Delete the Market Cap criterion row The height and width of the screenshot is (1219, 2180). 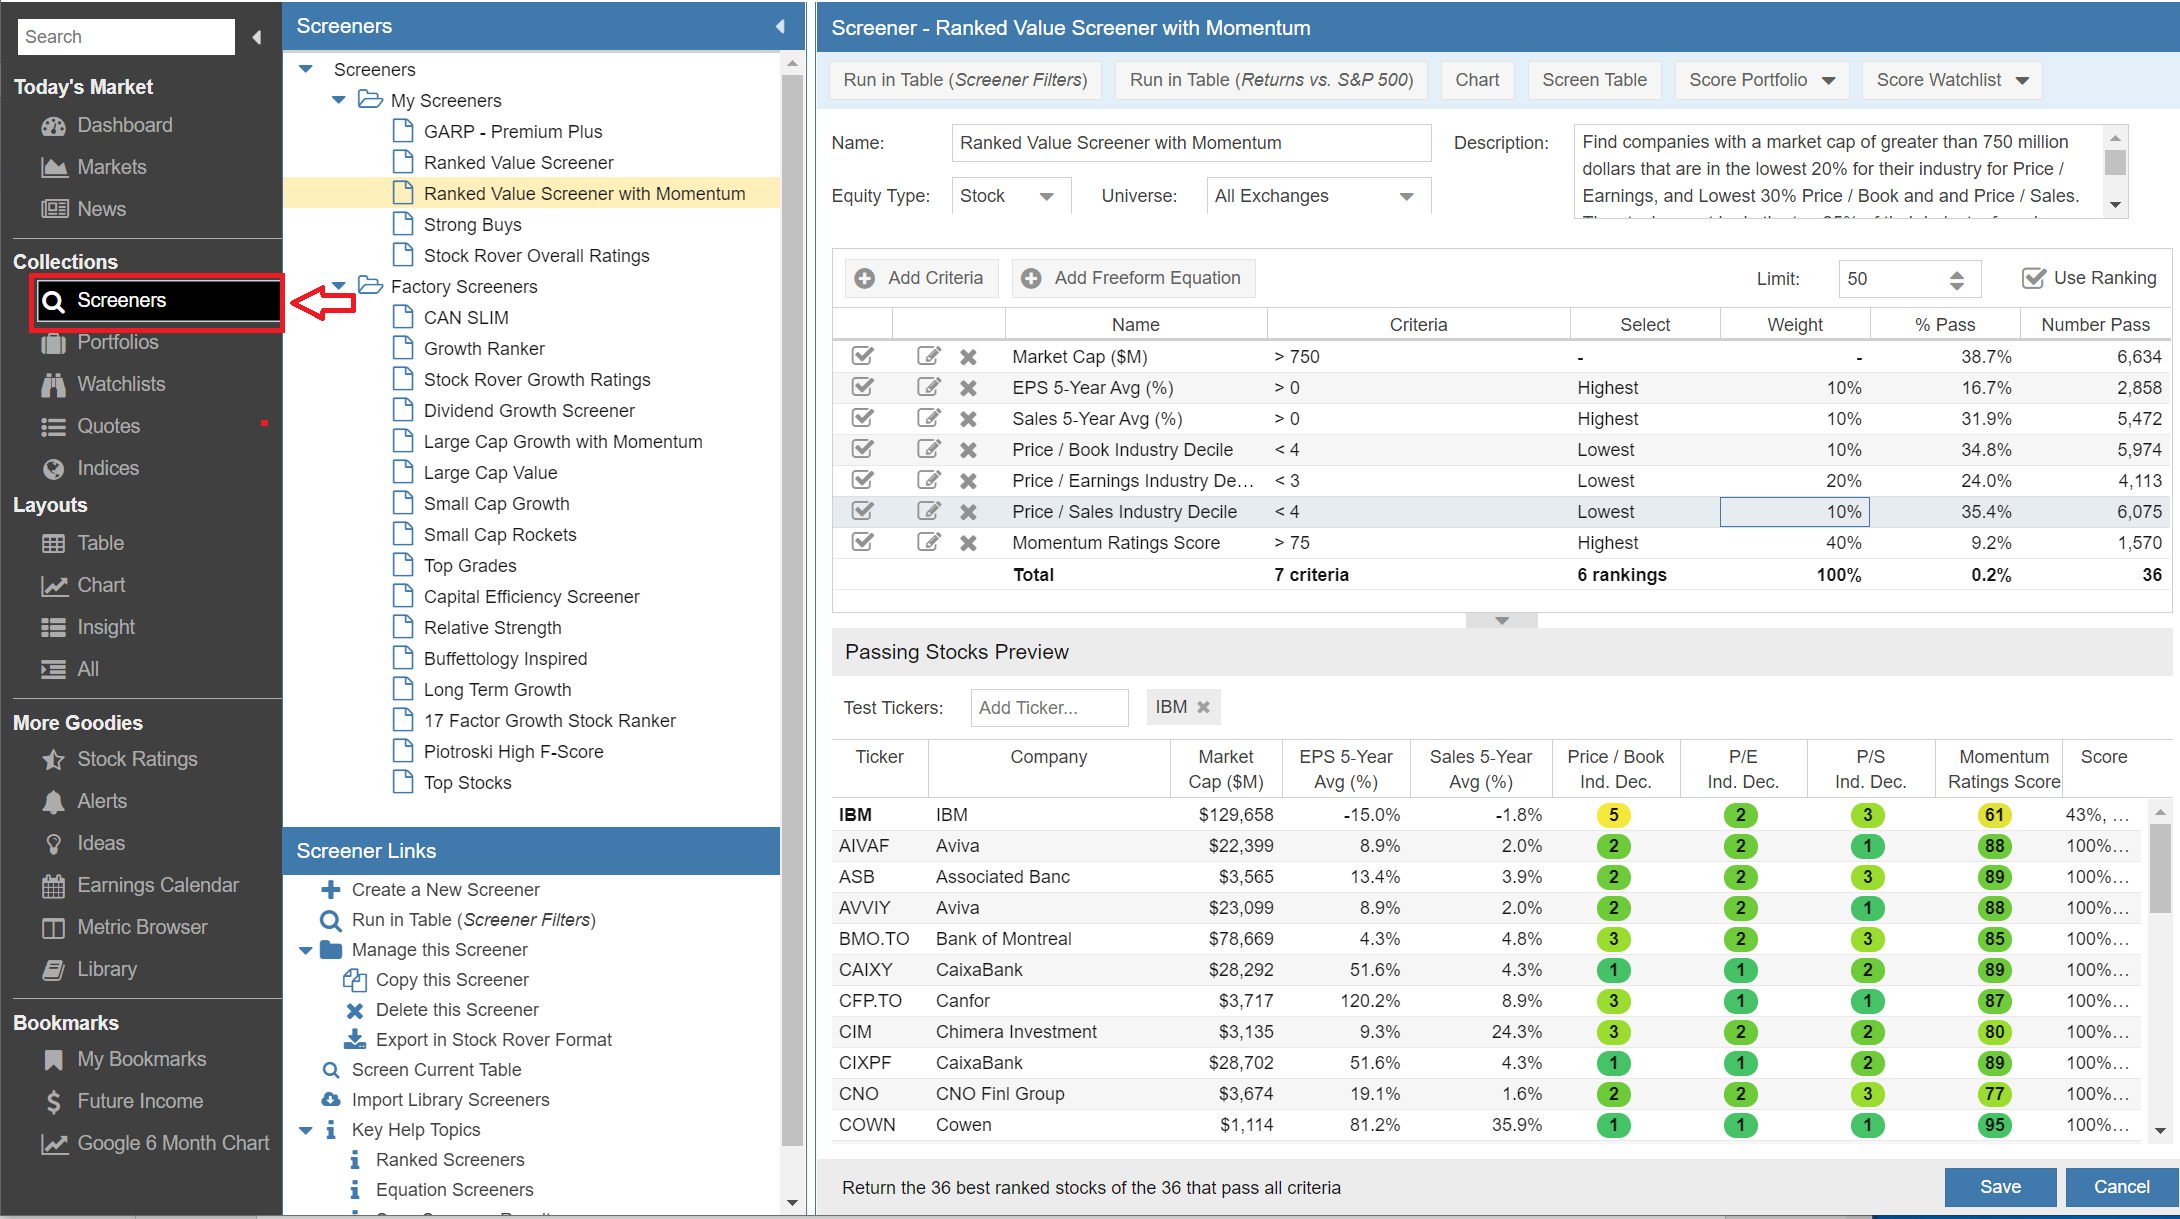968,357
